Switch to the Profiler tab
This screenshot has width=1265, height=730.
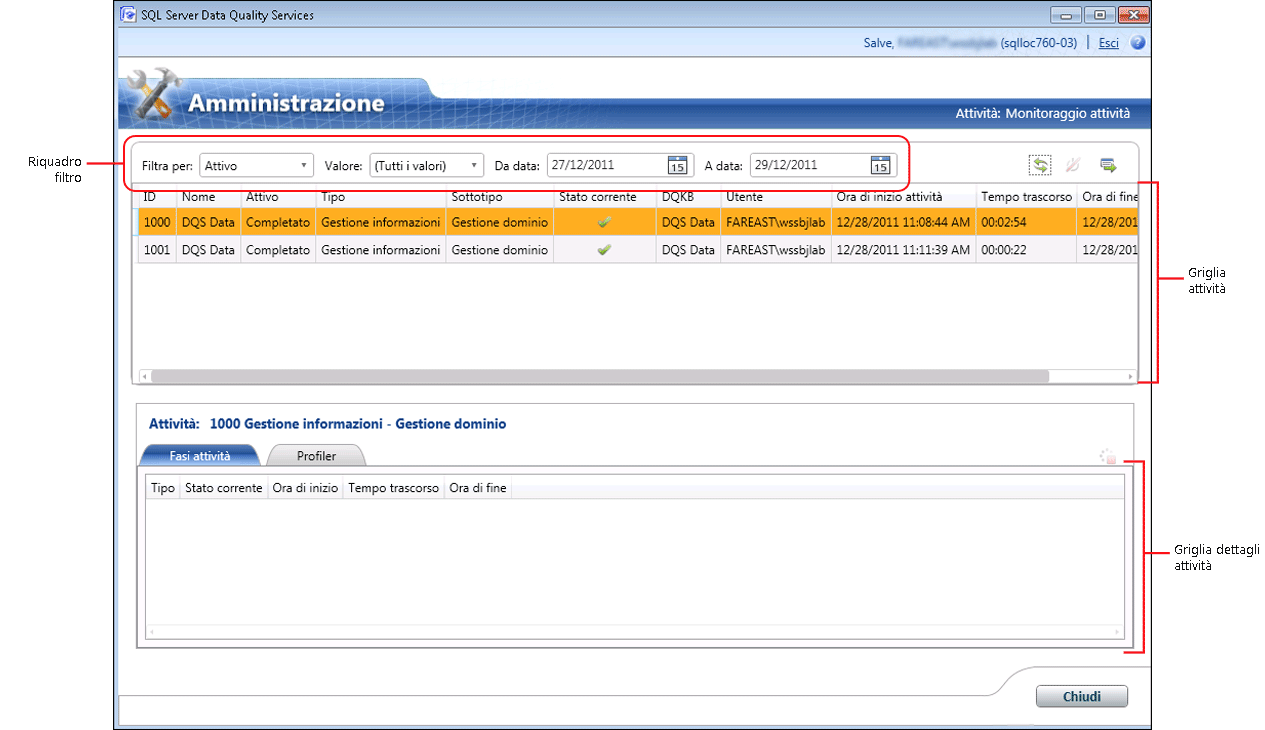coord(316,456)
